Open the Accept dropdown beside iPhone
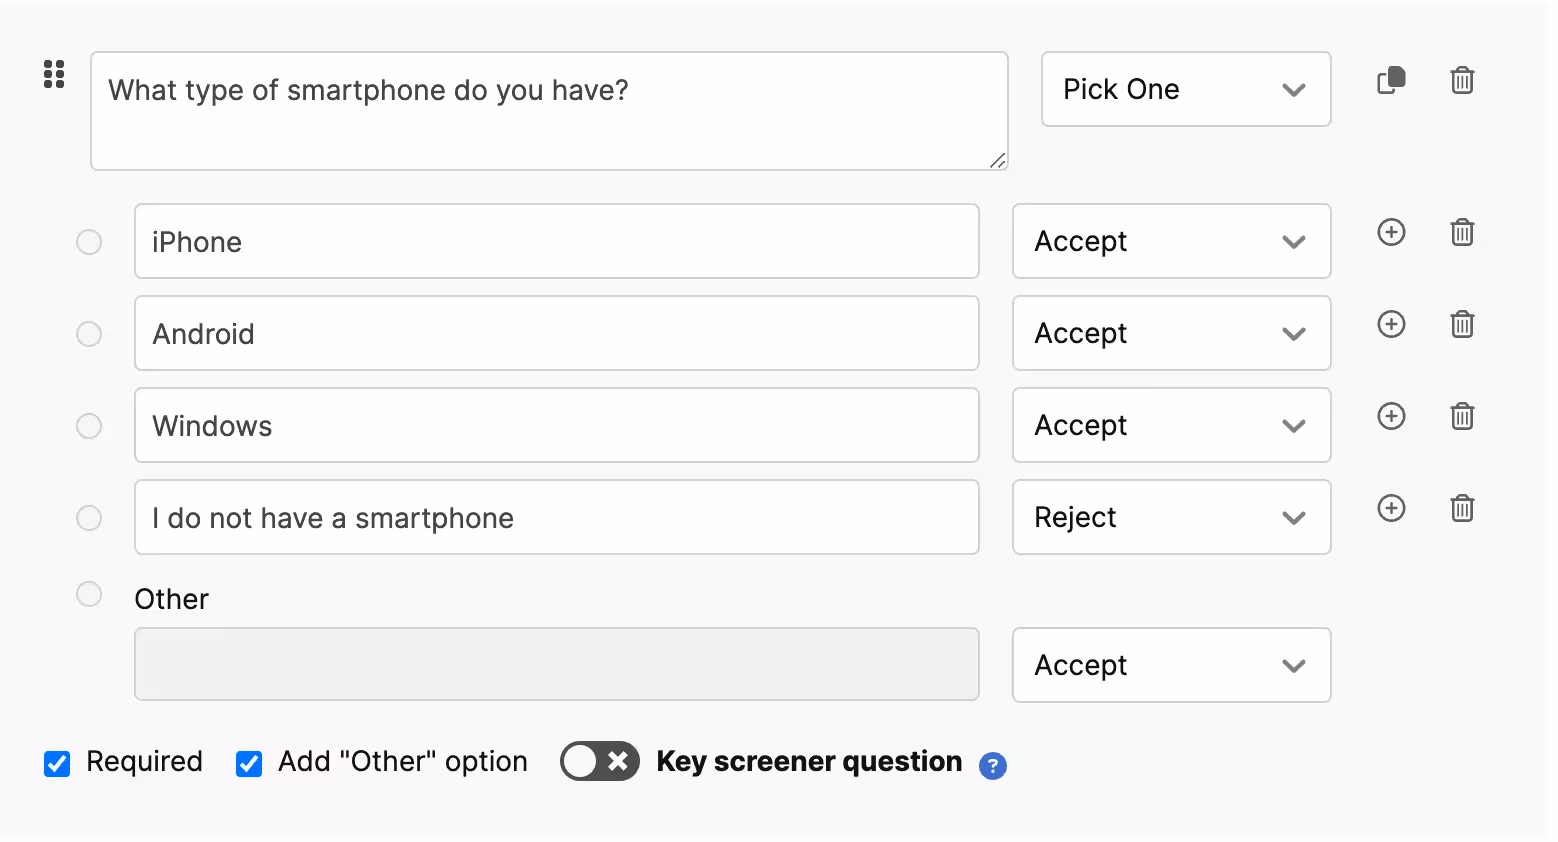 click(x=1170, y=241)
